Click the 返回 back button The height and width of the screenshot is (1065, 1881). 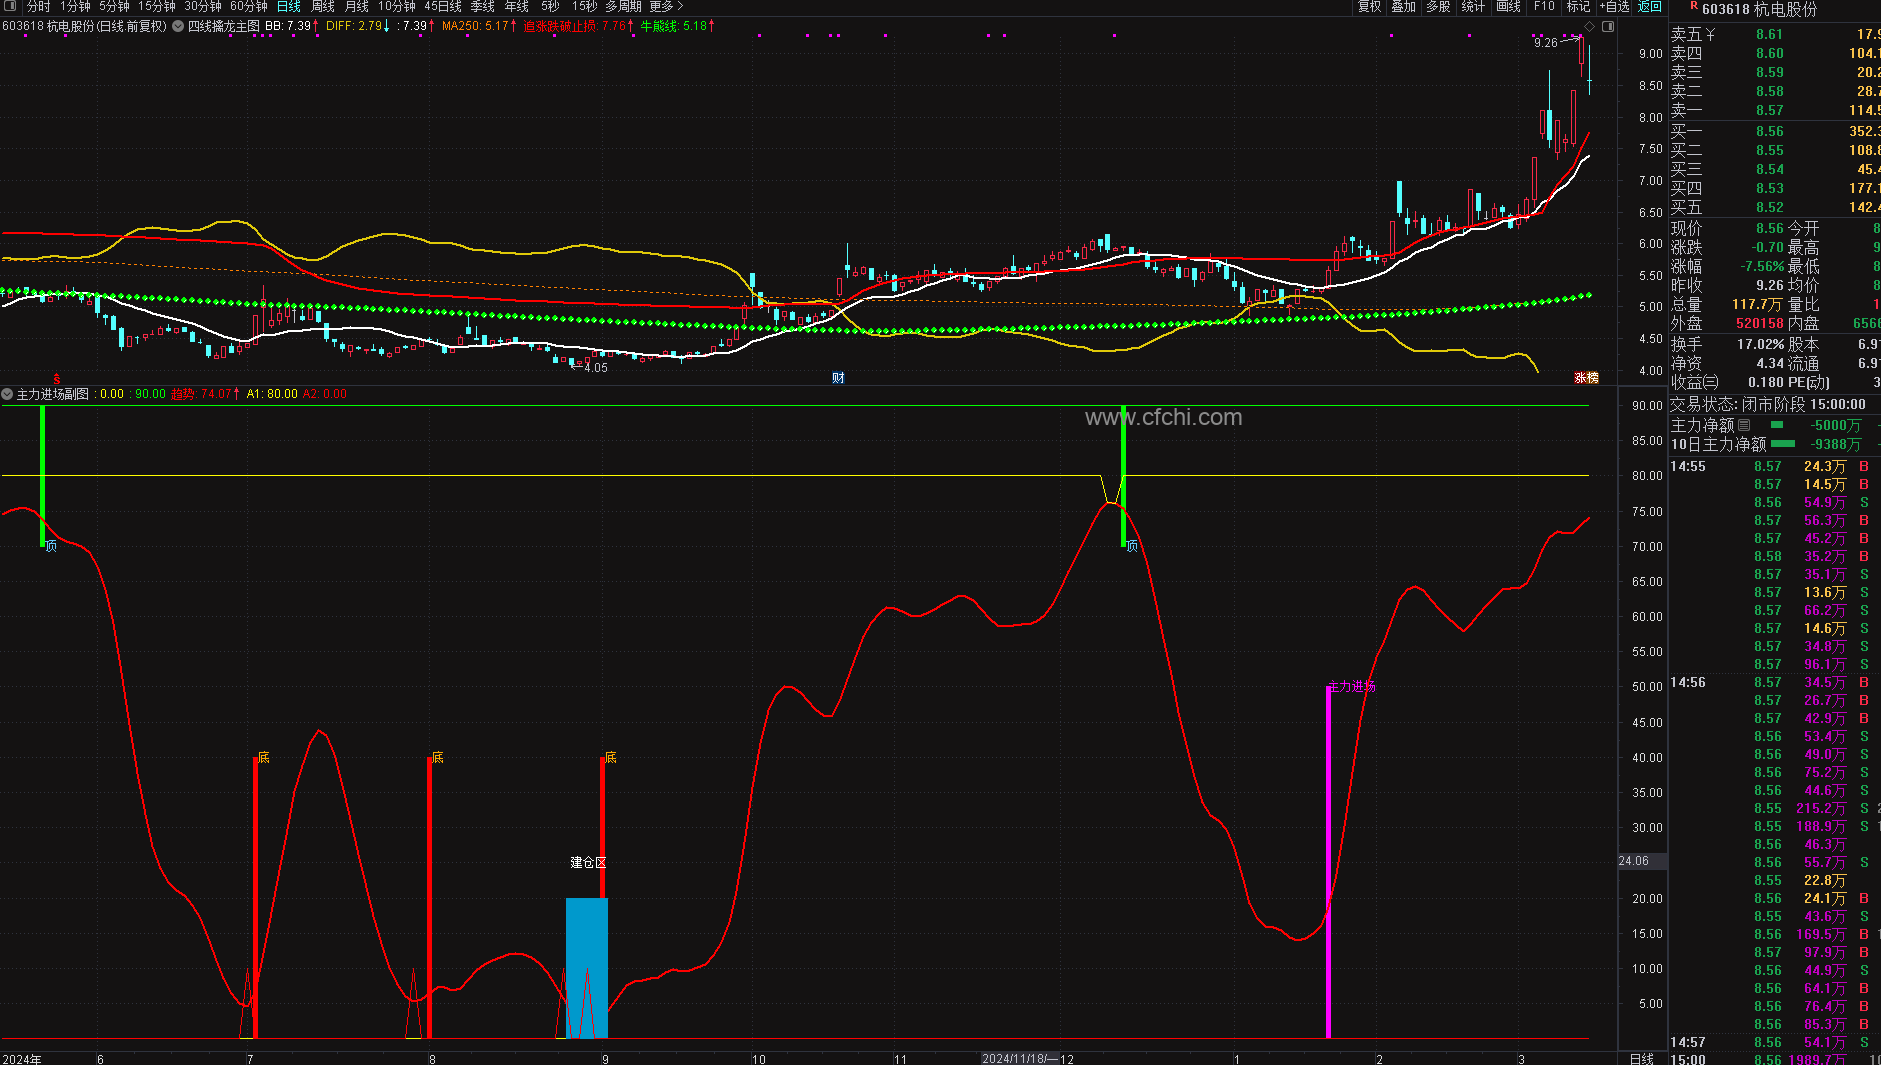(x=1650, y=6)
